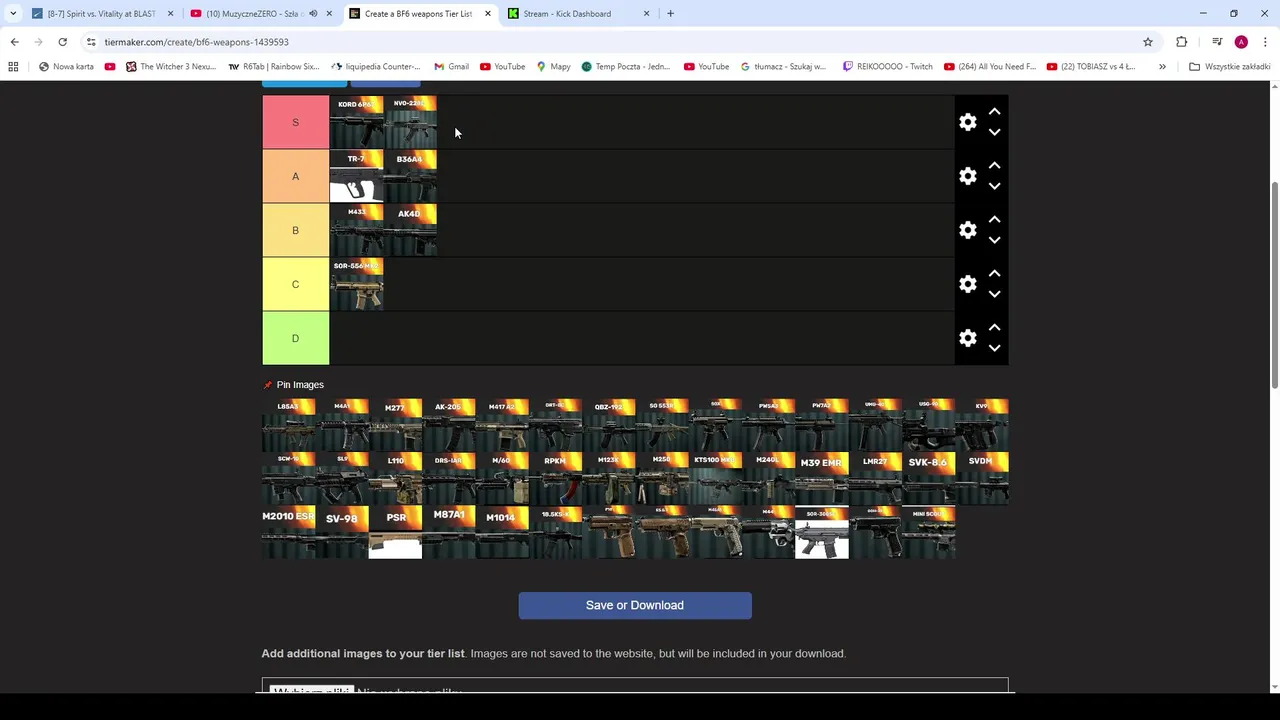Click the green D tier label
This screenshot has height=720, width=1280.
point(295,338)
